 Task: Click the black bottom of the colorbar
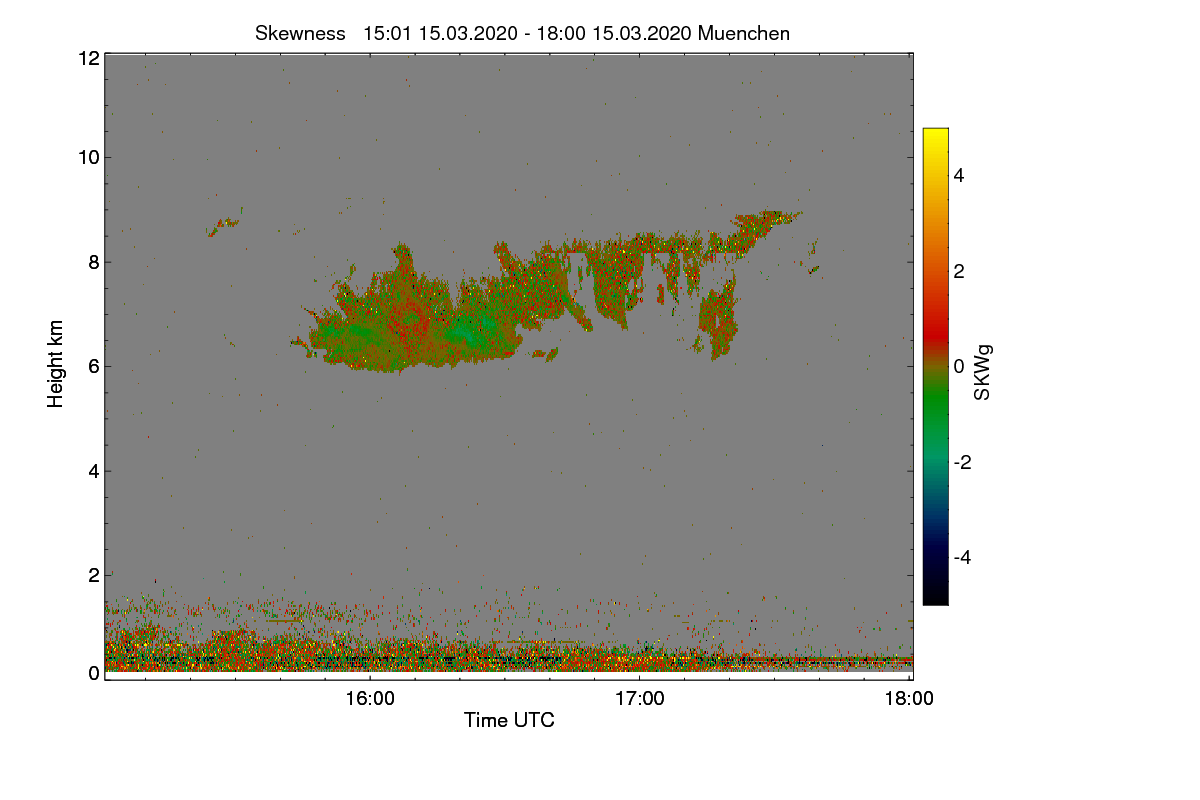(935, 595)
